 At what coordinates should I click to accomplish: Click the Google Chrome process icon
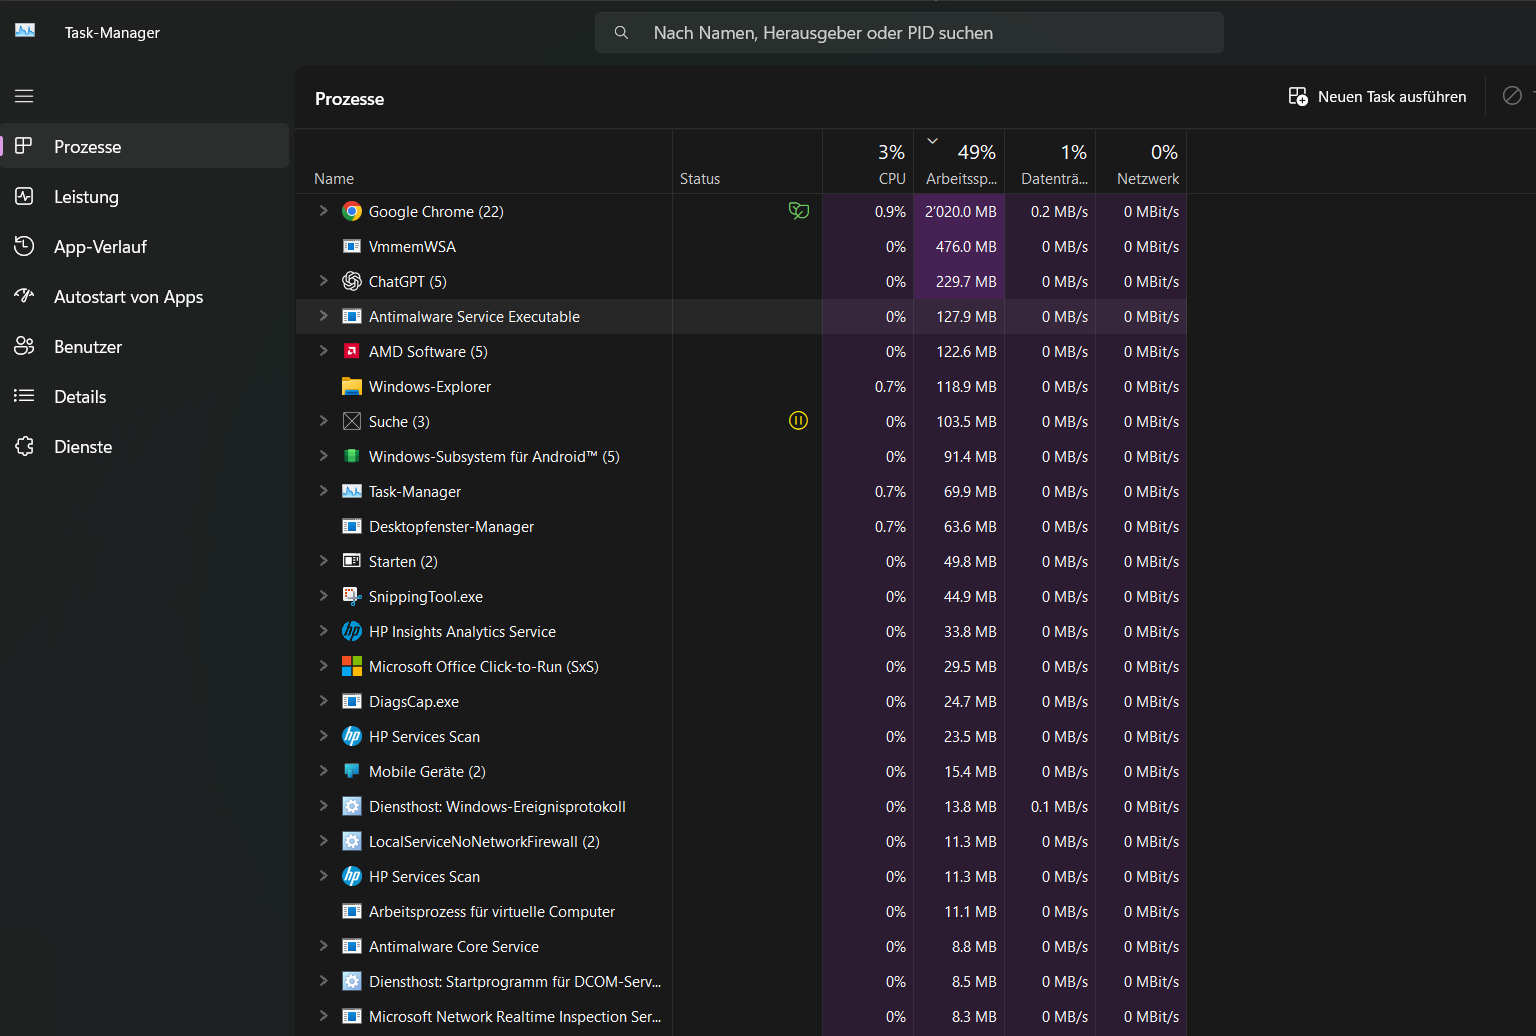click(352, 211)
